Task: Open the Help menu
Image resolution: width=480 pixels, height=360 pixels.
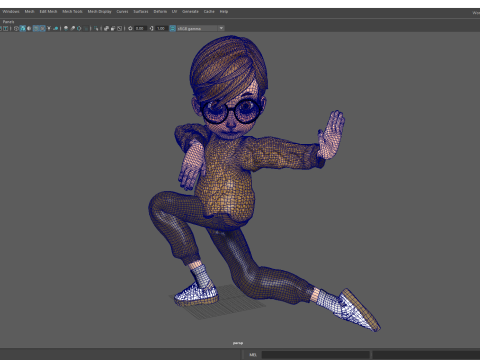Action: point(224,12)
